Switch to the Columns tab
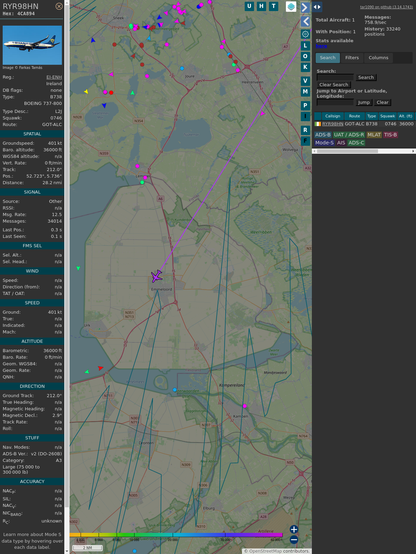The height and width of the screenshot is (554, 416). pos(378,58)
